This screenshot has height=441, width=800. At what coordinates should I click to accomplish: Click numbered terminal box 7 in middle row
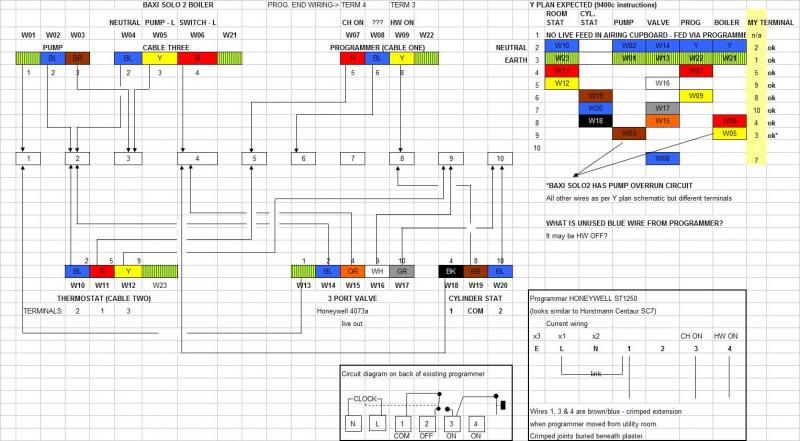(348, 158)
